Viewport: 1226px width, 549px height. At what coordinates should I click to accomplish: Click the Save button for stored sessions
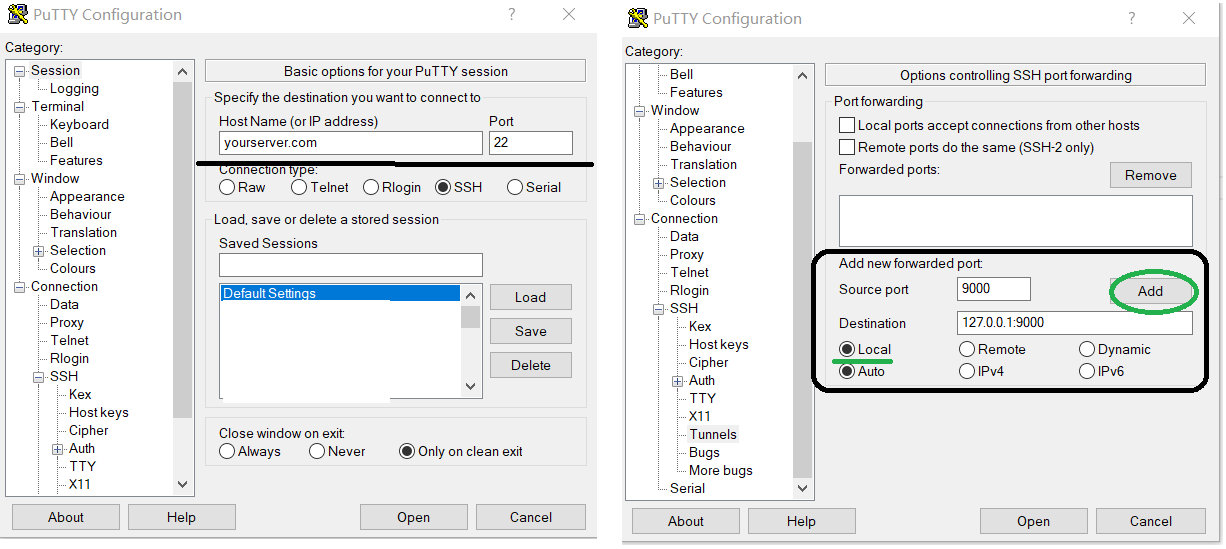click(530, 331)
